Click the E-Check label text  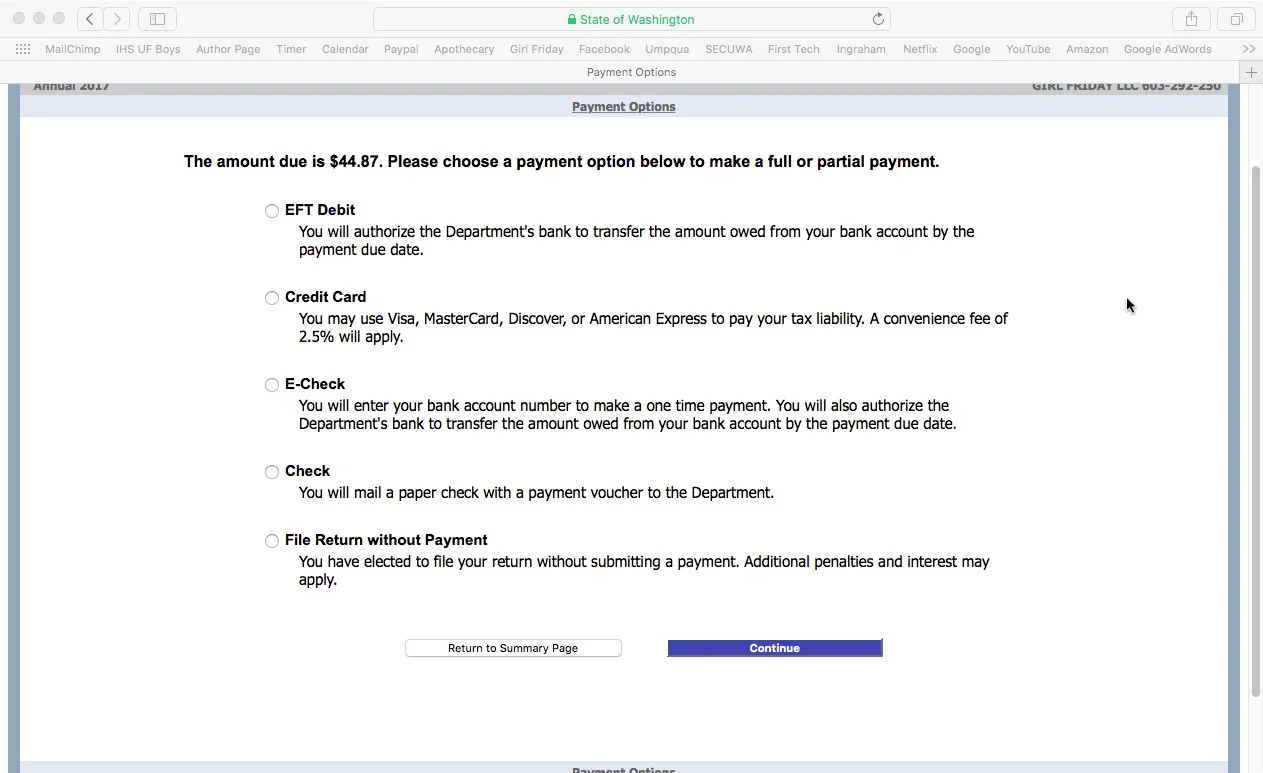coord(315,384)
